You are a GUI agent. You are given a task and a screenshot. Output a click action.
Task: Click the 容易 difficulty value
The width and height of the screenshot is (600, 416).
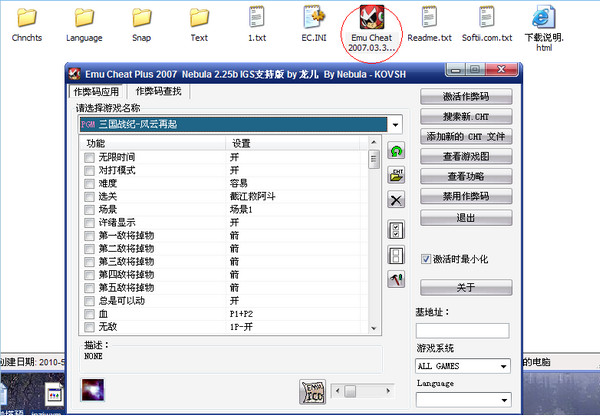point(239,183)
